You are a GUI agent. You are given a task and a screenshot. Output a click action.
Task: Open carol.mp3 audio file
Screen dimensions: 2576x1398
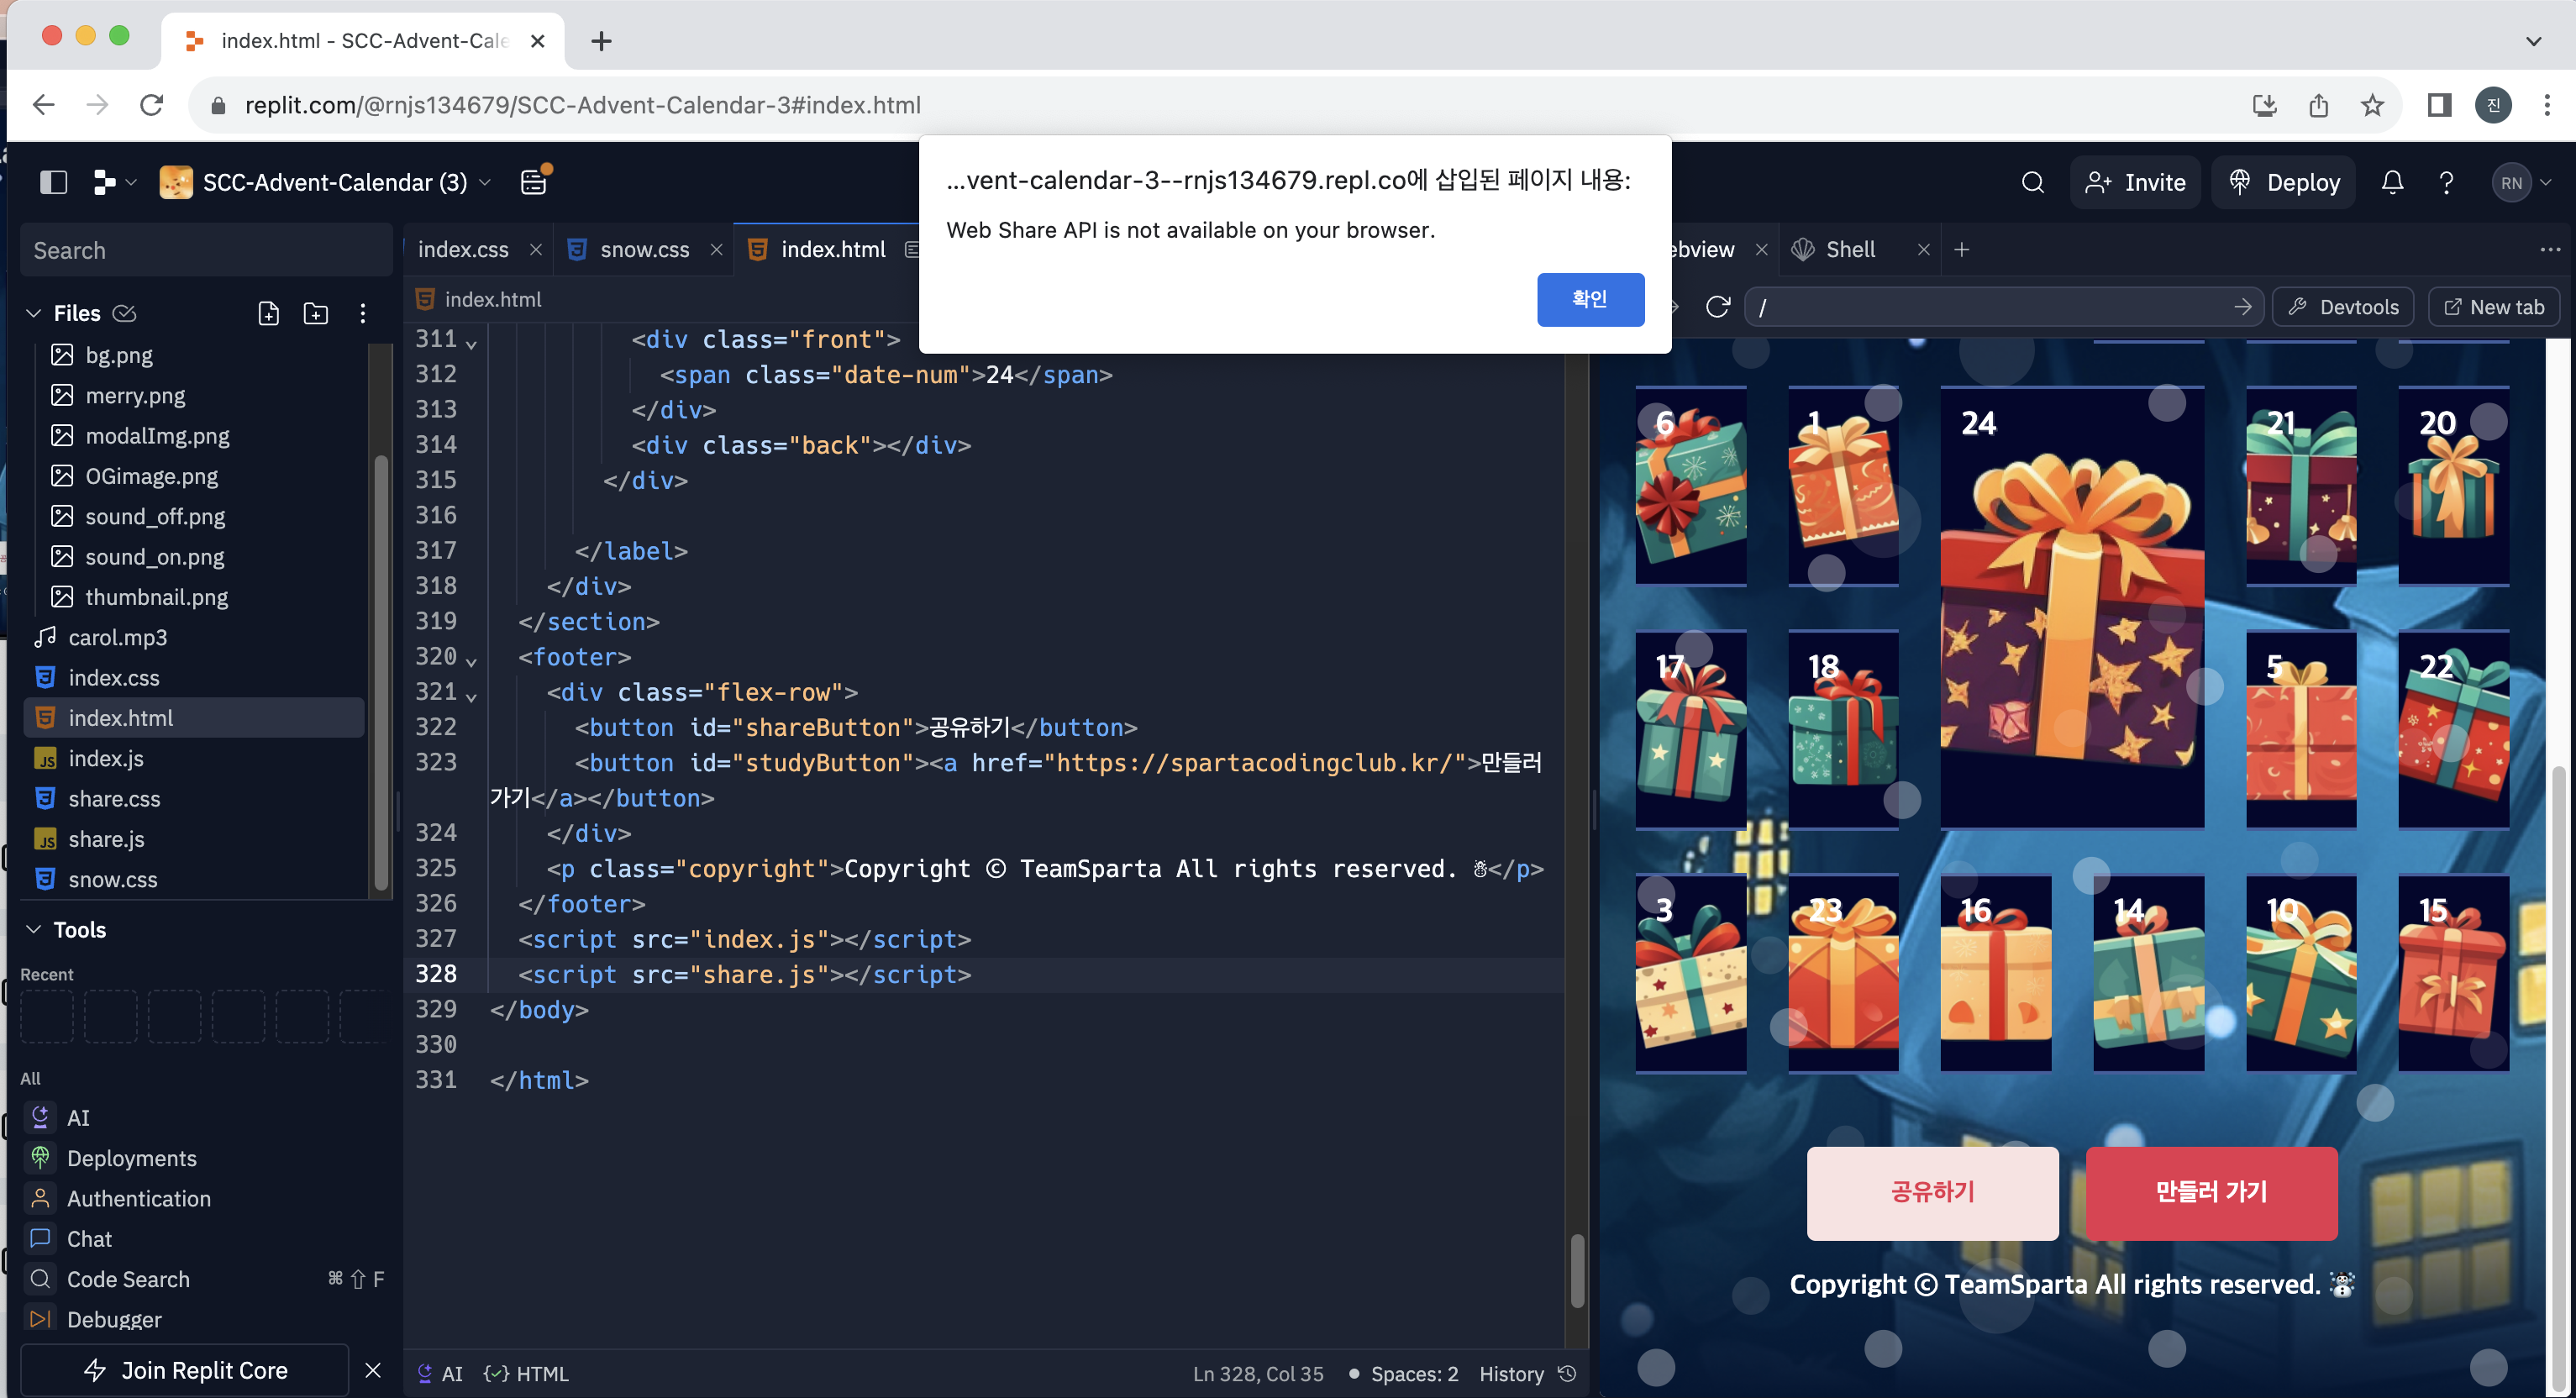(196, 637)
